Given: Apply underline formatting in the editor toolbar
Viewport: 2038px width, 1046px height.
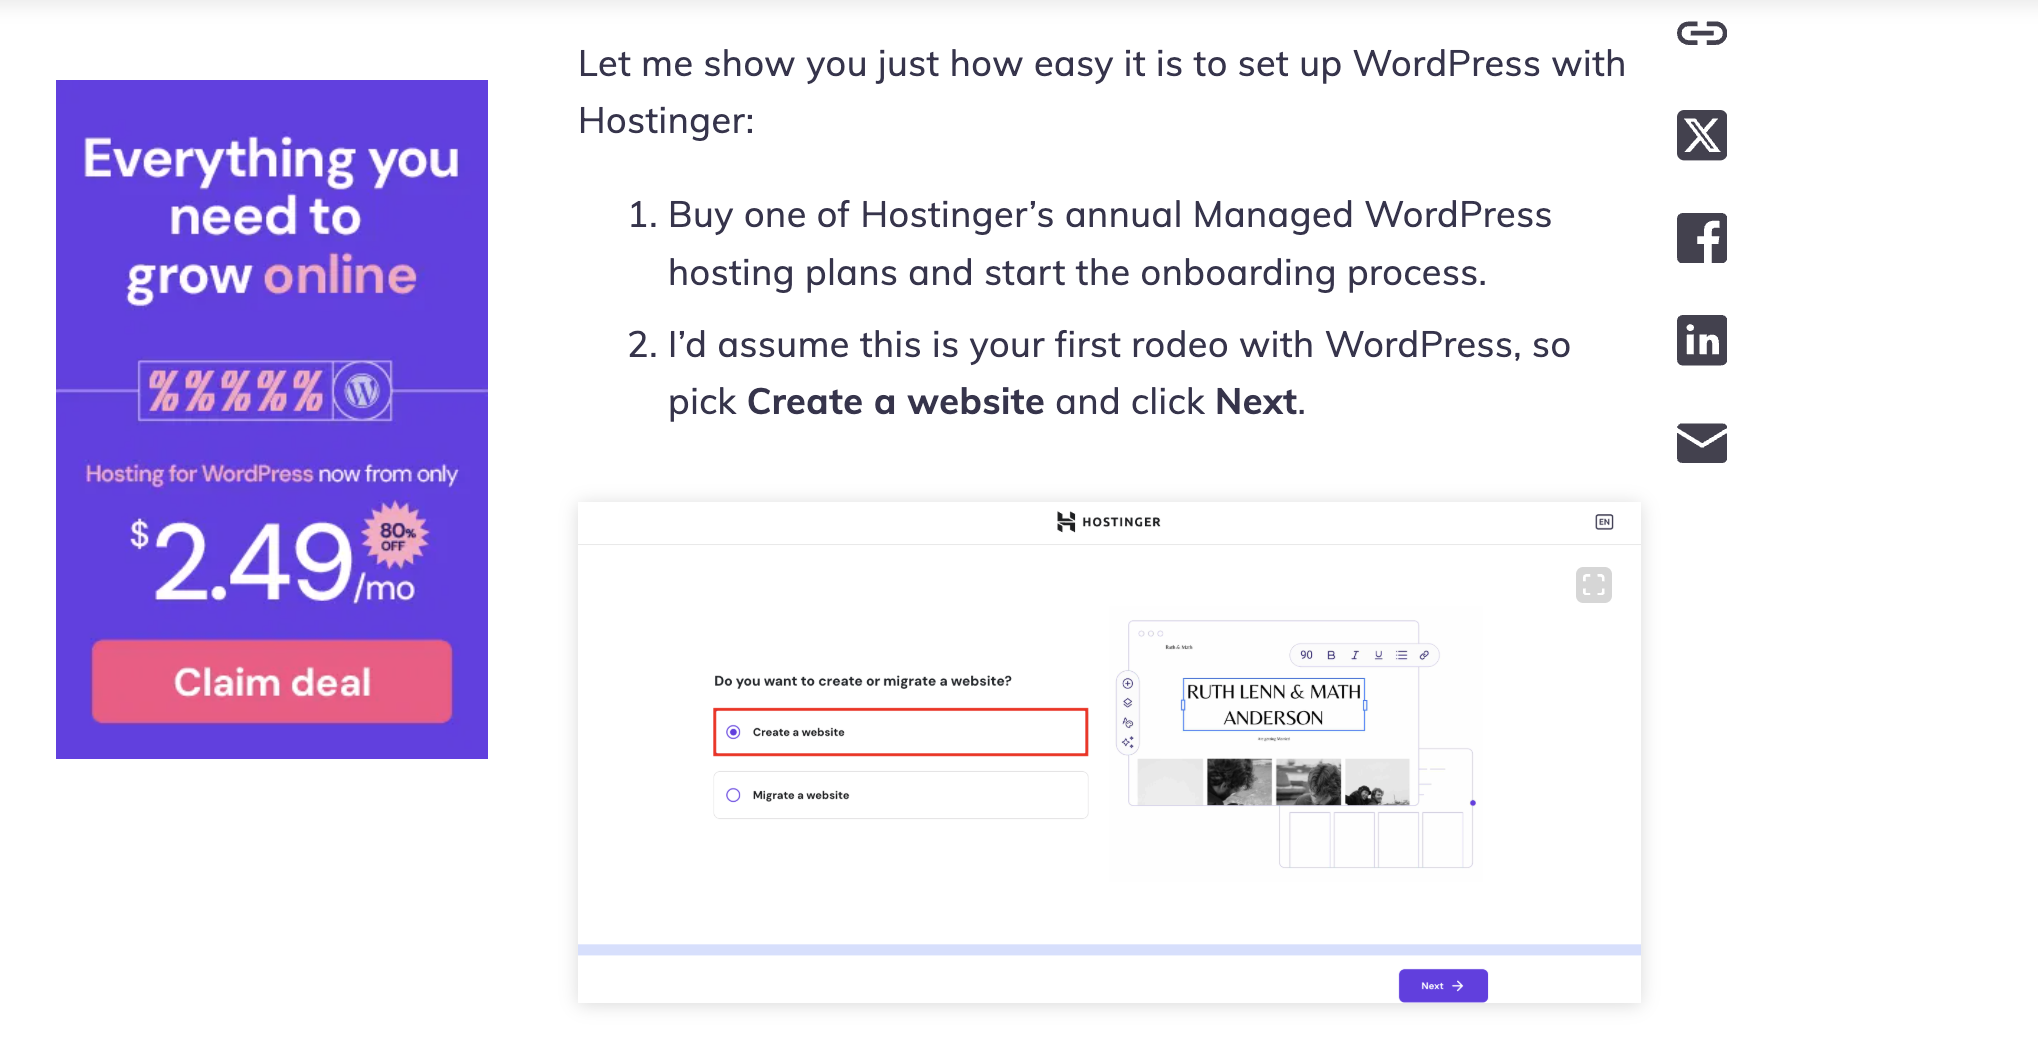Looking at the screenshot, I should click(1379, 655).
